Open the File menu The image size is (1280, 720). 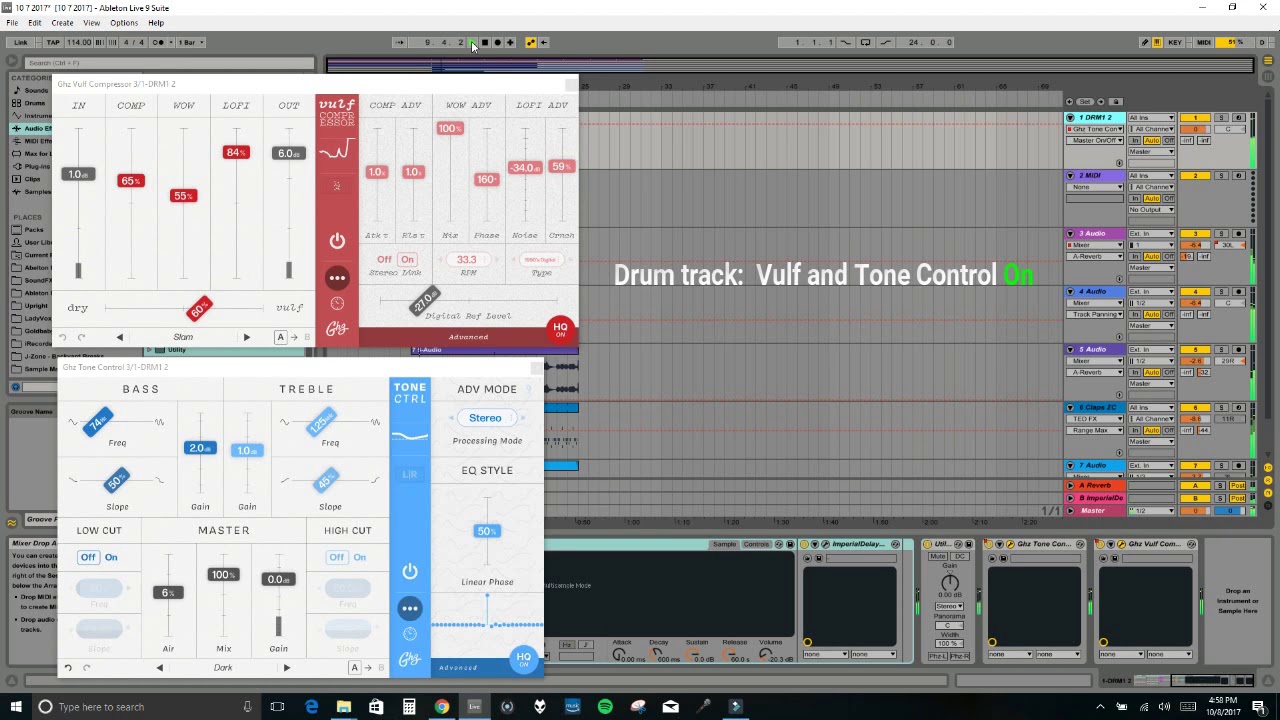pos(12,23)
